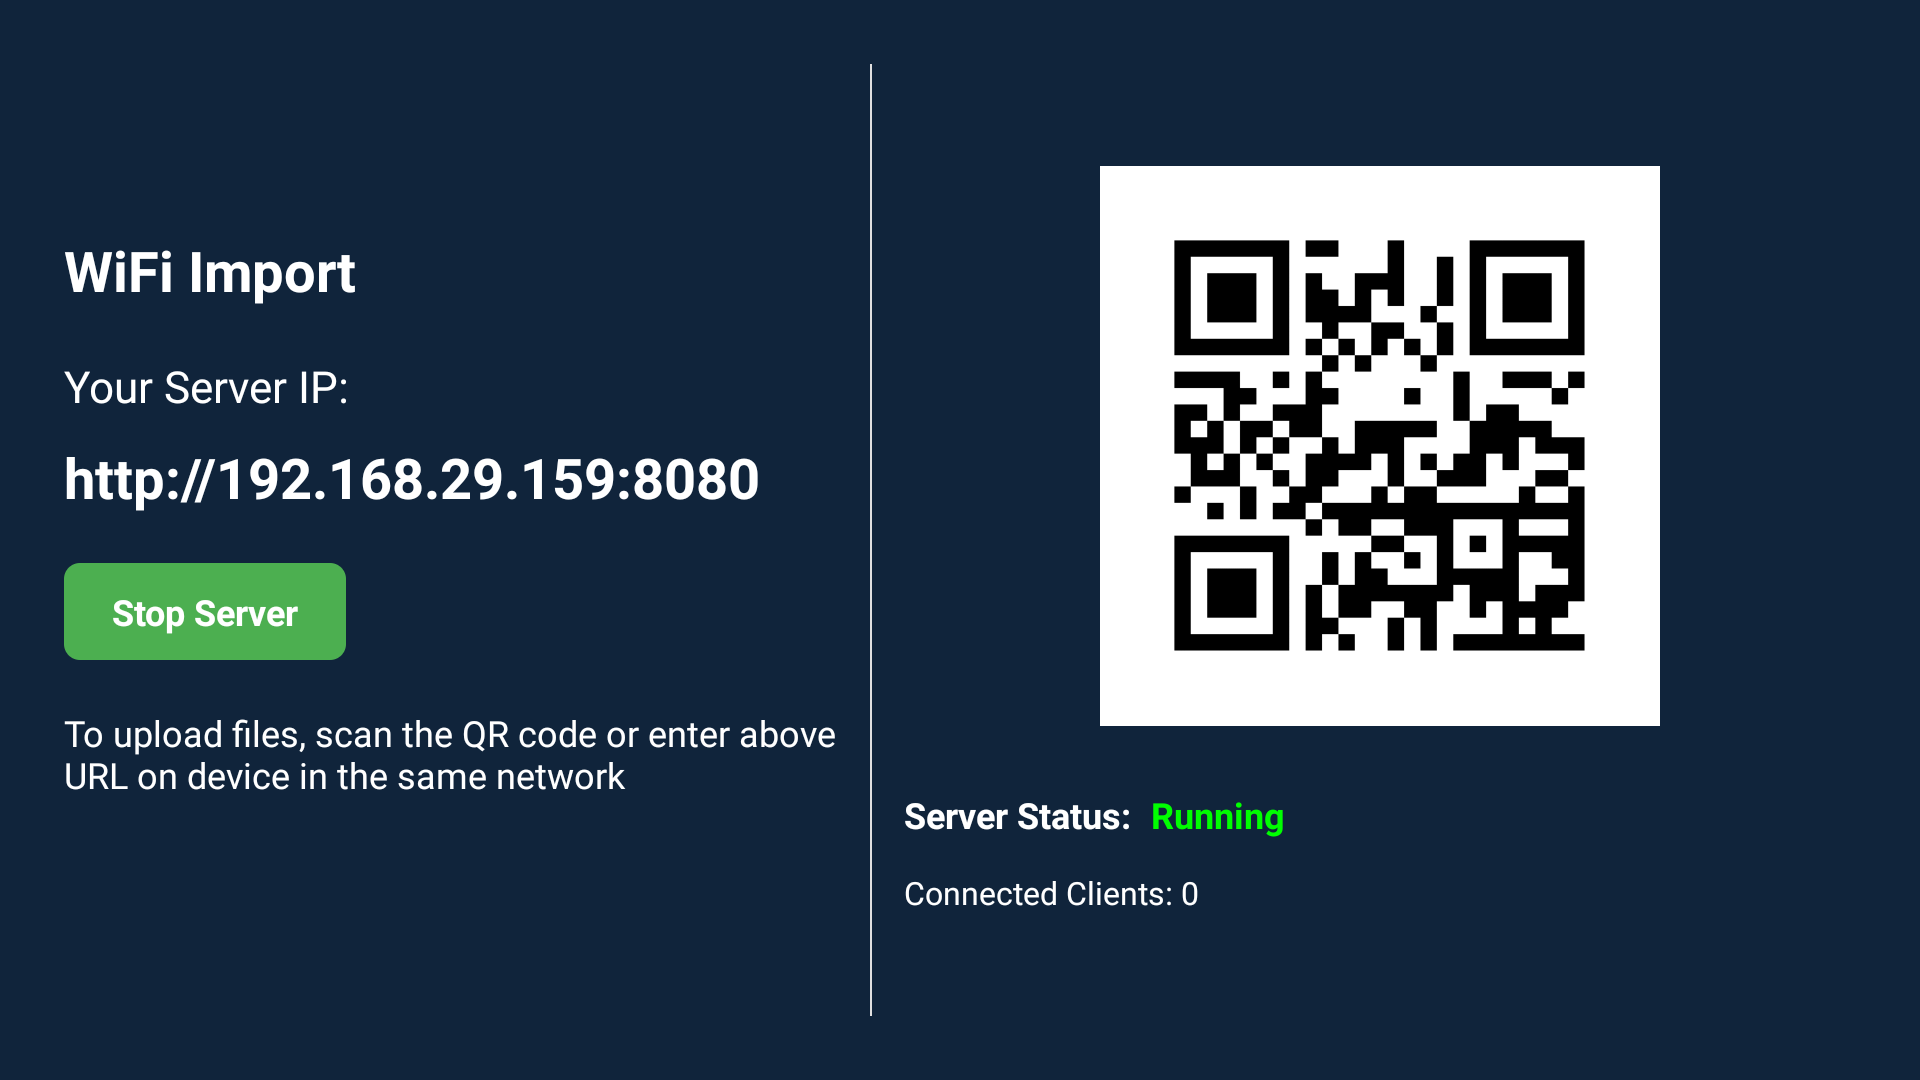Select the QR code image
The image size is (1920, 1080).
pos(1379,446)
